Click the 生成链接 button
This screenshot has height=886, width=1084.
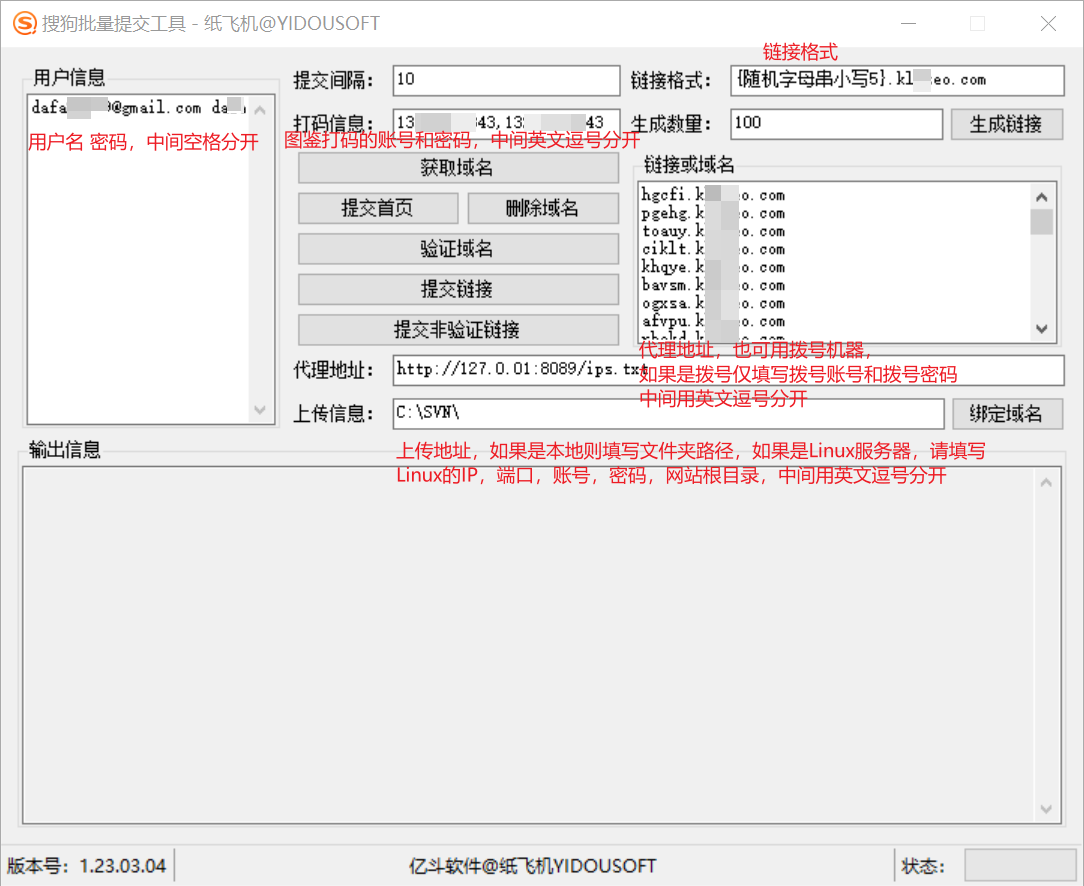point(1007,124)
